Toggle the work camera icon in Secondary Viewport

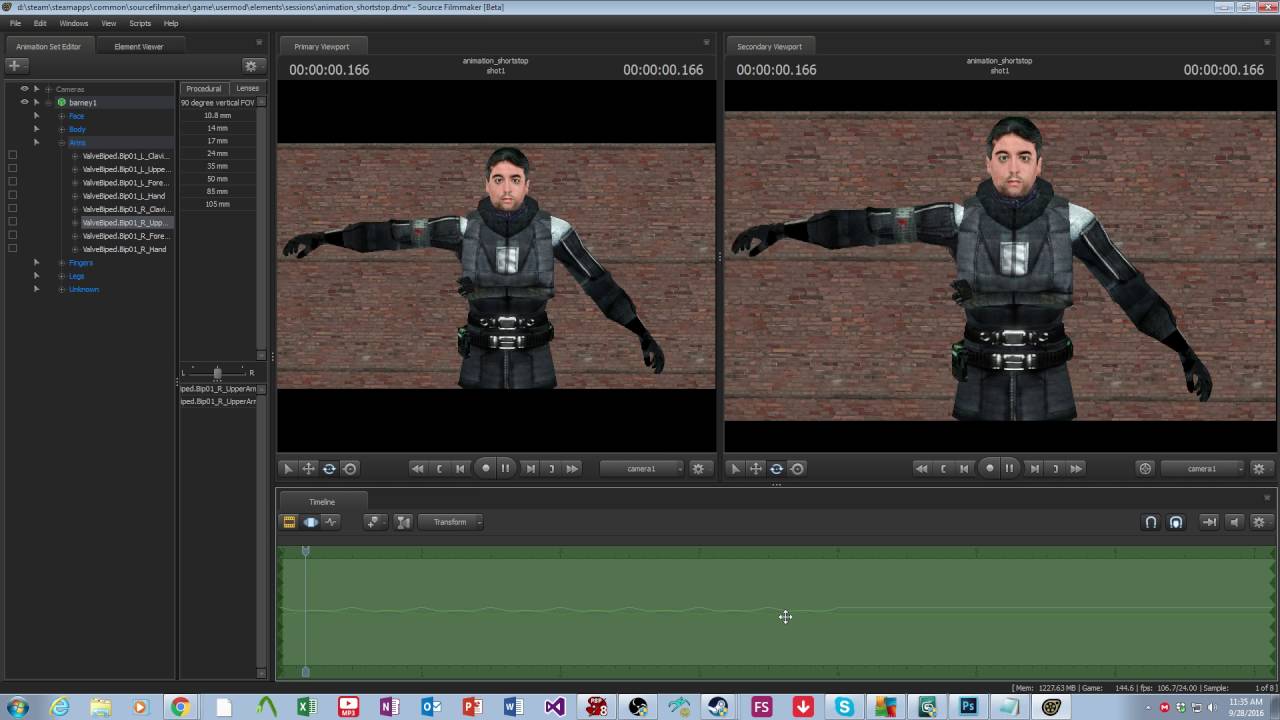[x=1146, y=468]
